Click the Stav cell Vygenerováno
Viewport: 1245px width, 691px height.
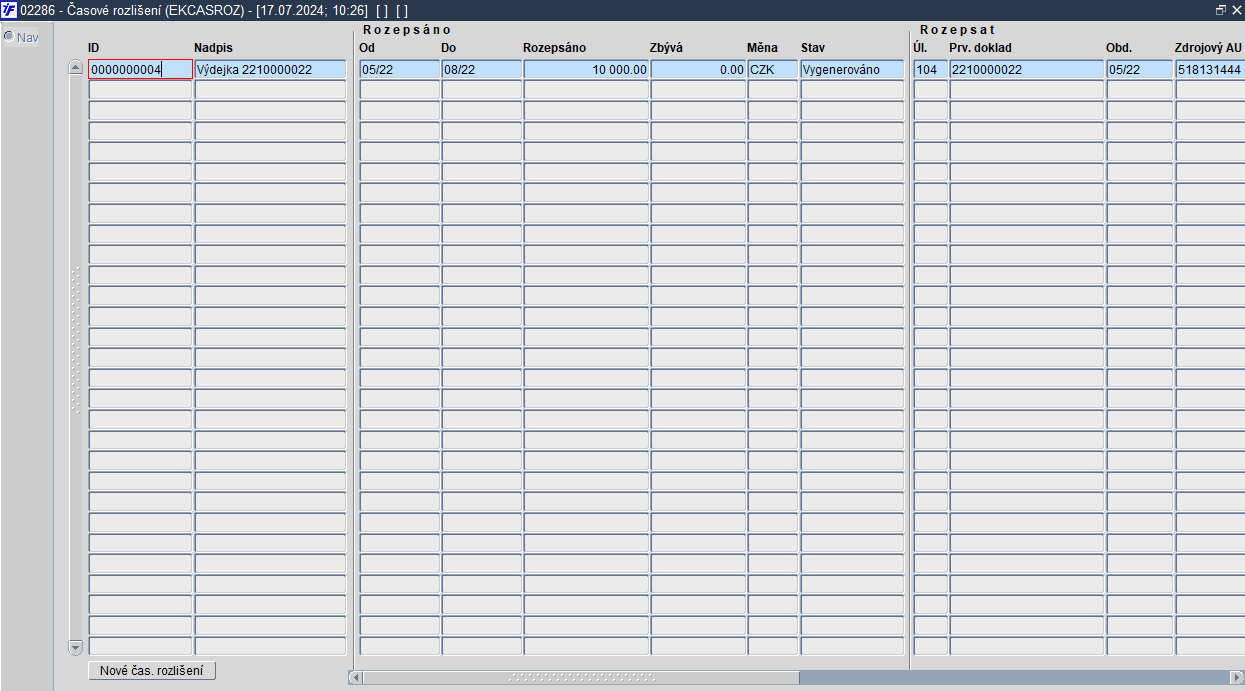851,69
